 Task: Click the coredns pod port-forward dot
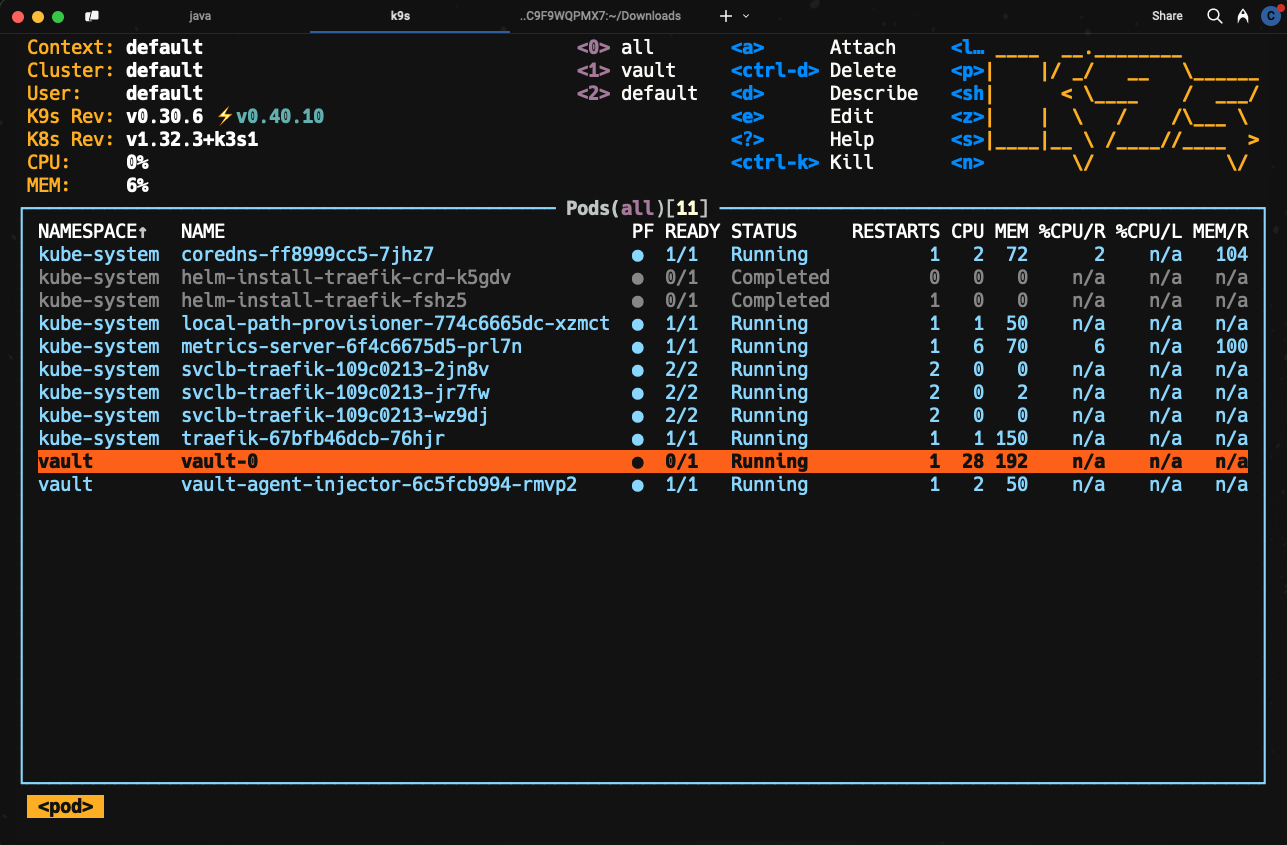pyautogui.click(x=637, y=255)
